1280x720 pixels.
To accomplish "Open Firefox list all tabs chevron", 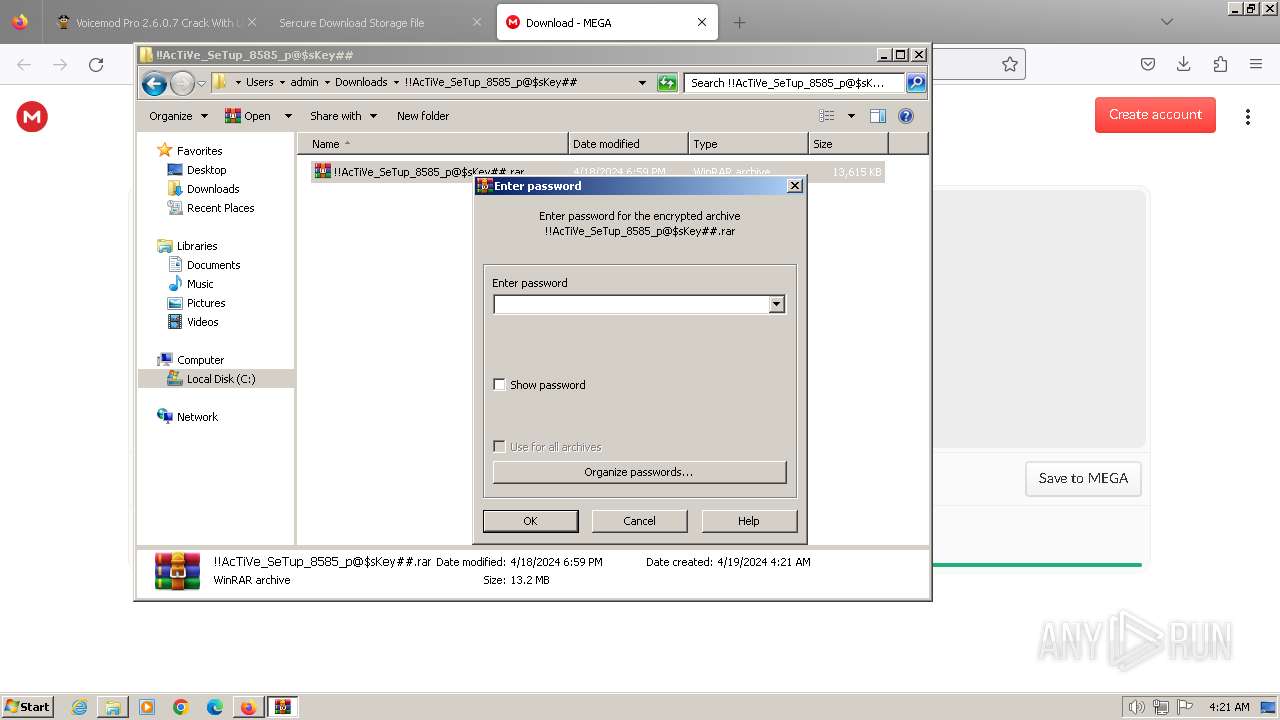I will pos(1167,22).
